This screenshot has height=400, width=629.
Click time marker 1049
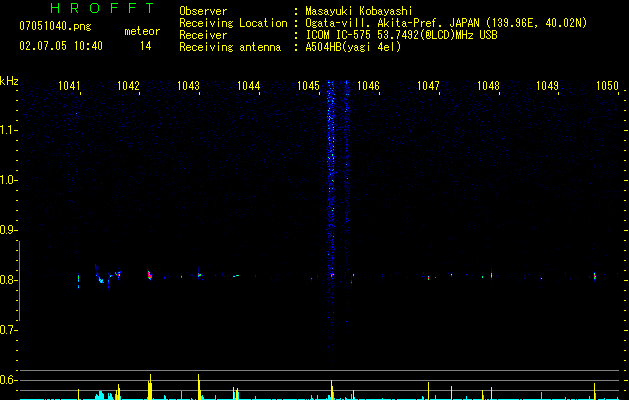548,86
